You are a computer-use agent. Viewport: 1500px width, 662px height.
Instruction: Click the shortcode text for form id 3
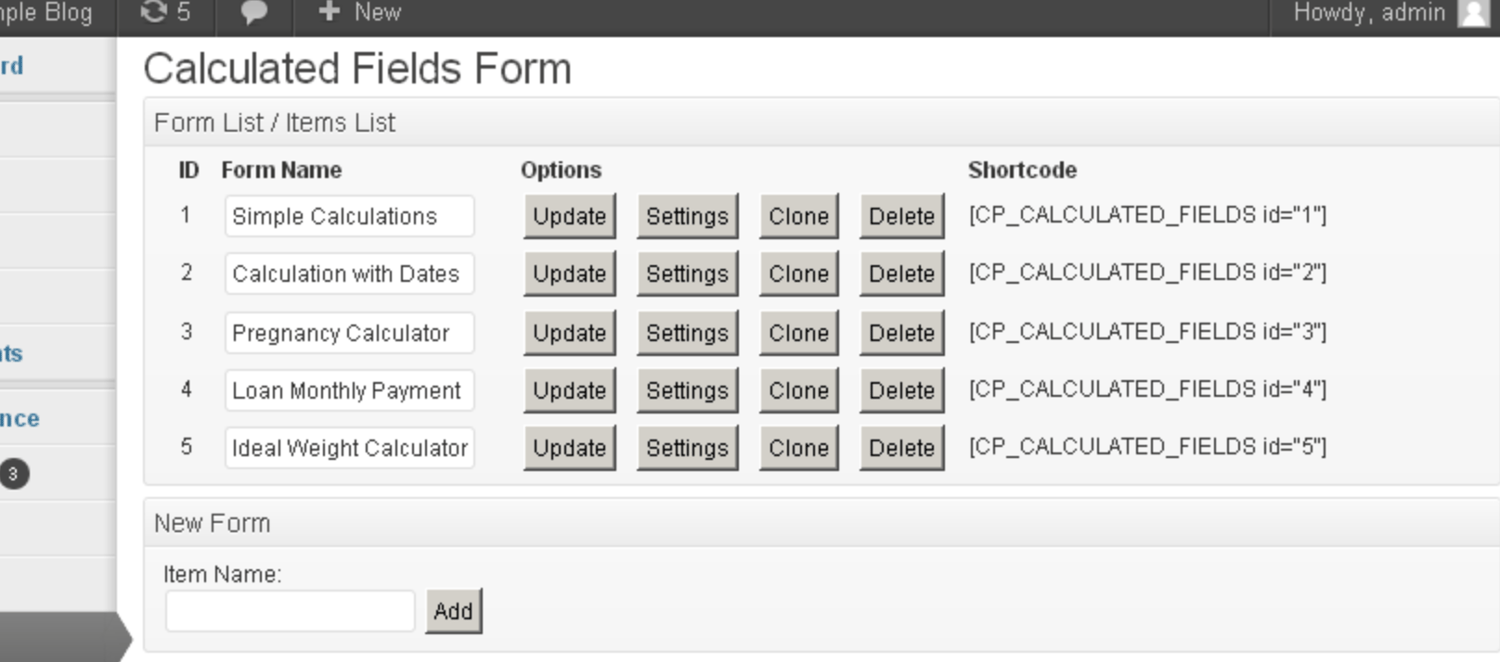[x=1147, y=332]
